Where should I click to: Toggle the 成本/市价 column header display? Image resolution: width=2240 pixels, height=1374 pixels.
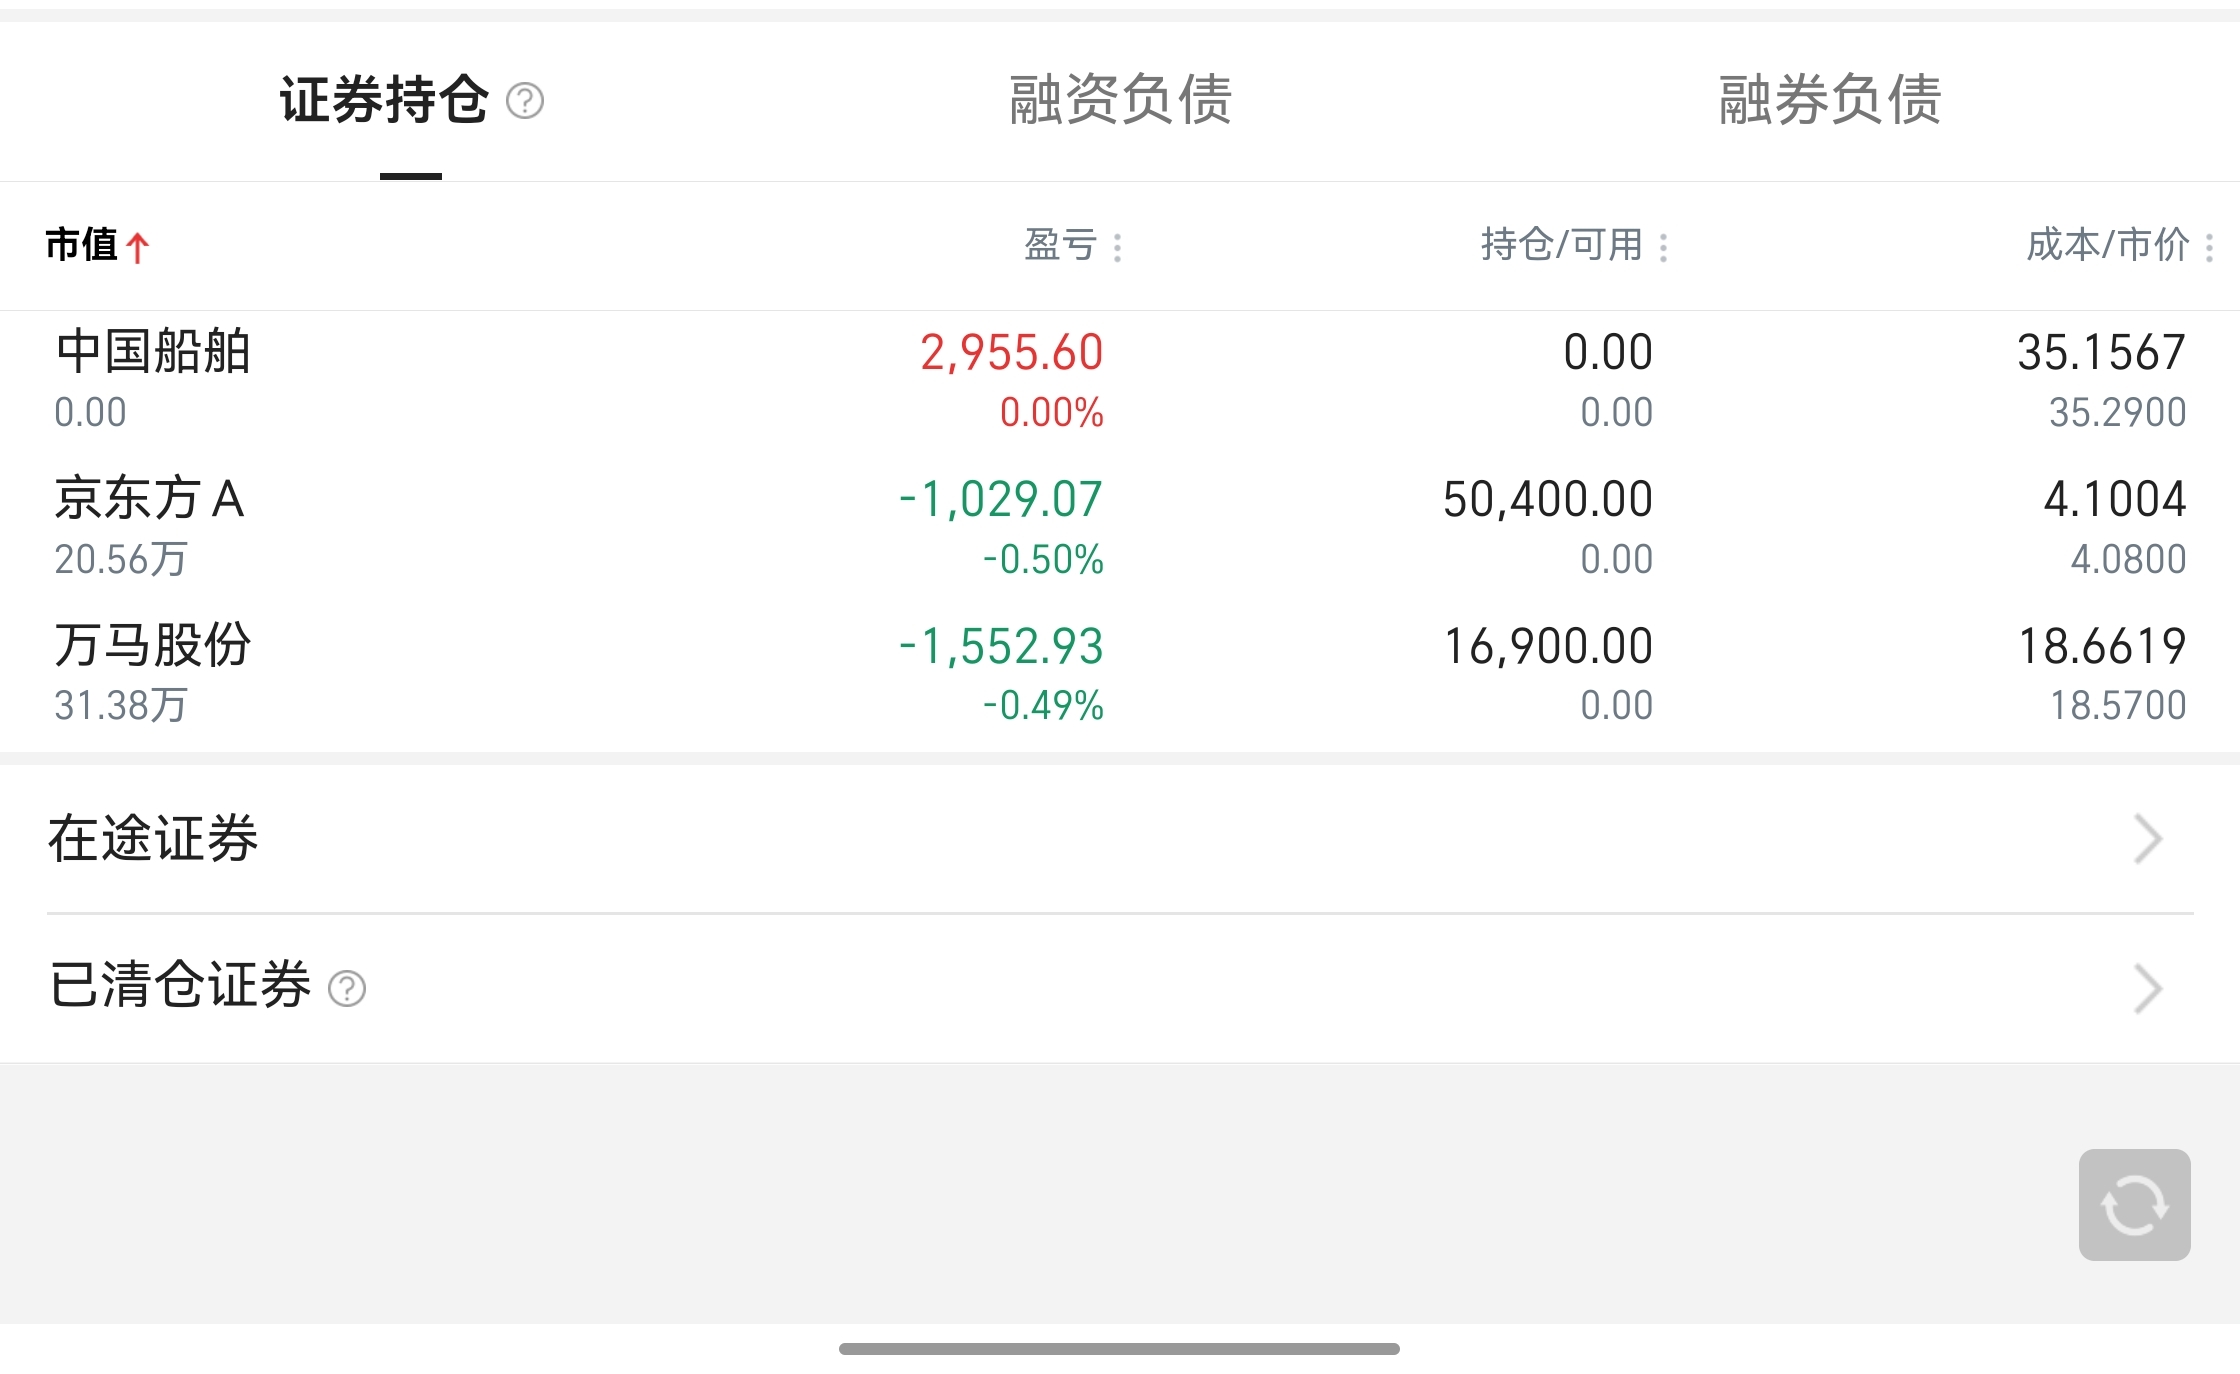click(x=2107, y=245)
